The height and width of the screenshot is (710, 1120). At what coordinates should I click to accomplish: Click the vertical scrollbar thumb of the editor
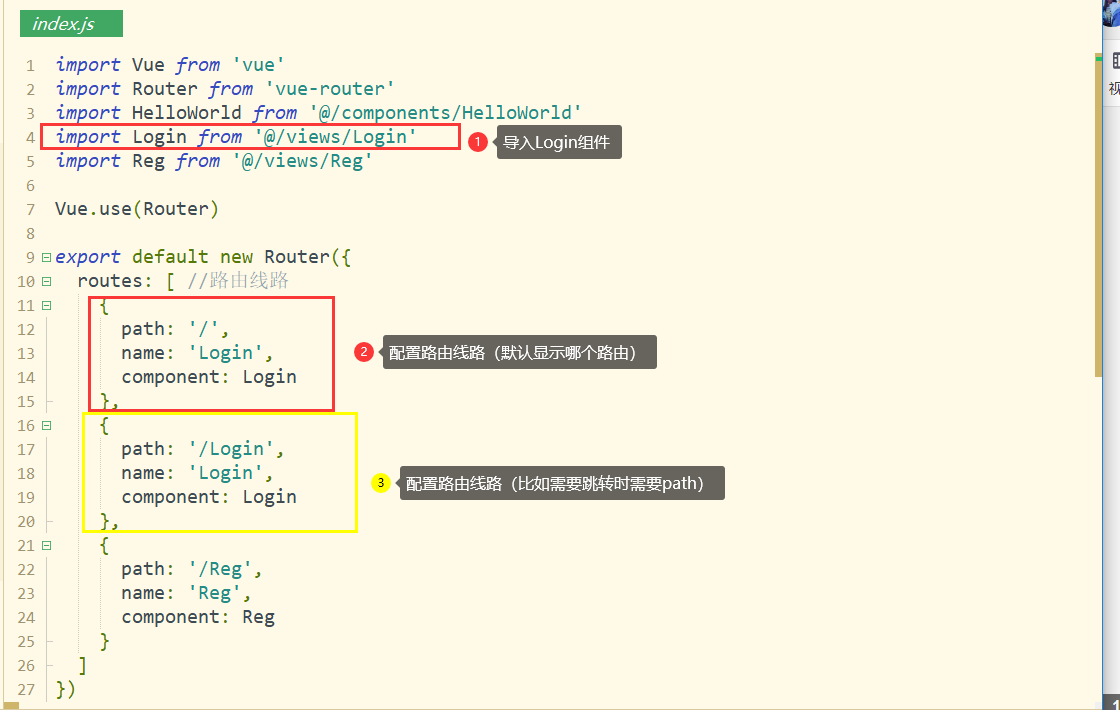[x=1099, y=214]
